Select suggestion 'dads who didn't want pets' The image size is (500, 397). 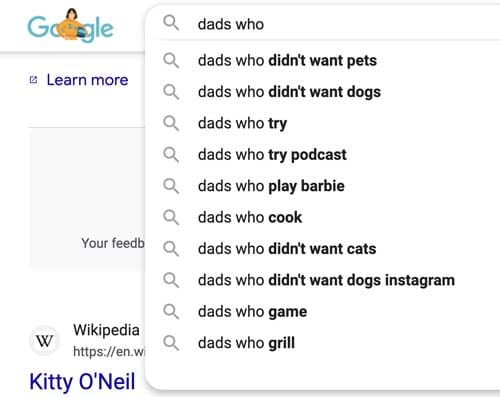coord(322,61)
